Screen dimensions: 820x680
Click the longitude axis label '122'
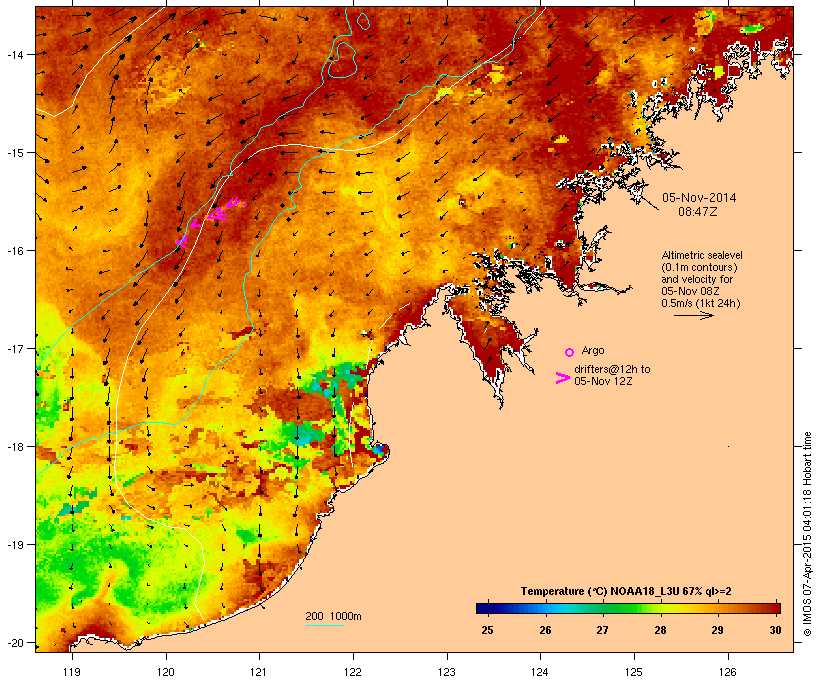[x=353, y=672]
